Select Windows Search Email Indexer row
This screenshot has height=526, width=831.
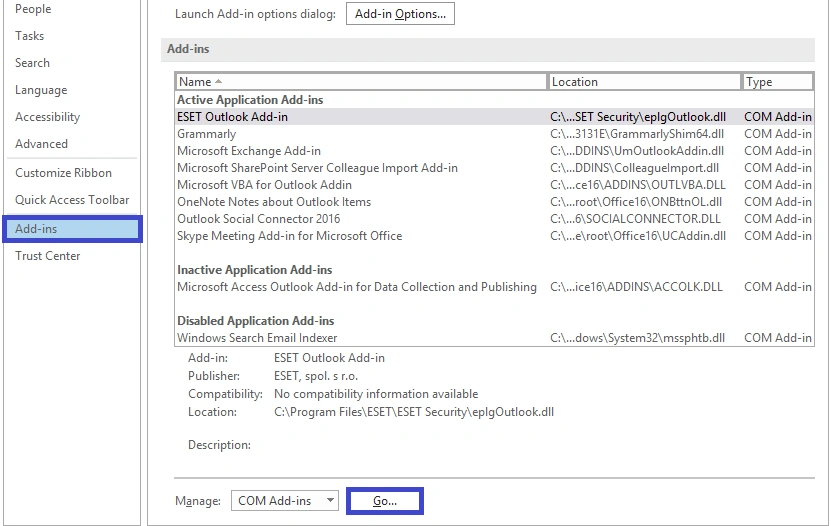(494, 338)
